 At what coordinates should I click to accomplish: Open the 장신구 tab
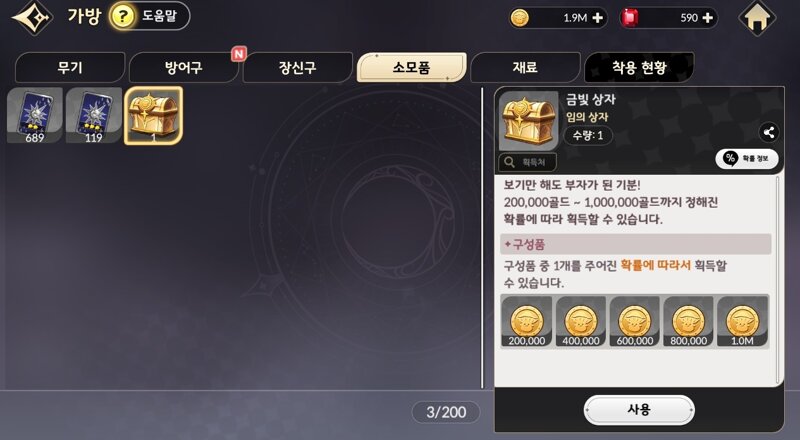point(297,67)
